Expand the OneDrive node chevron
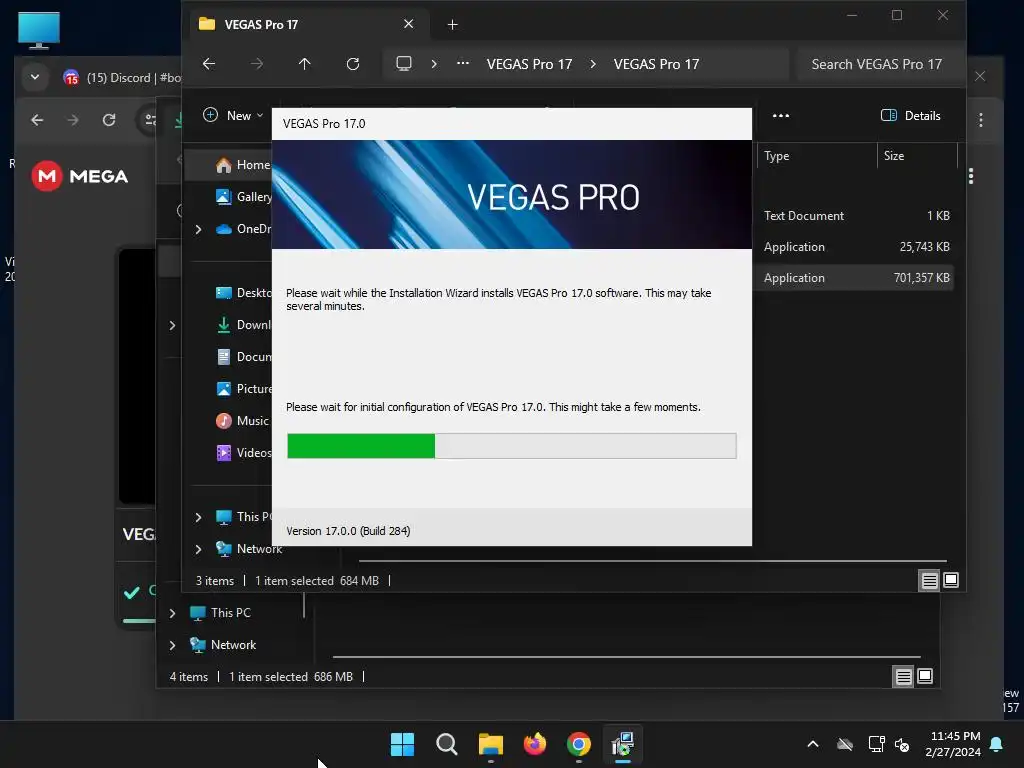 (199, 229)
